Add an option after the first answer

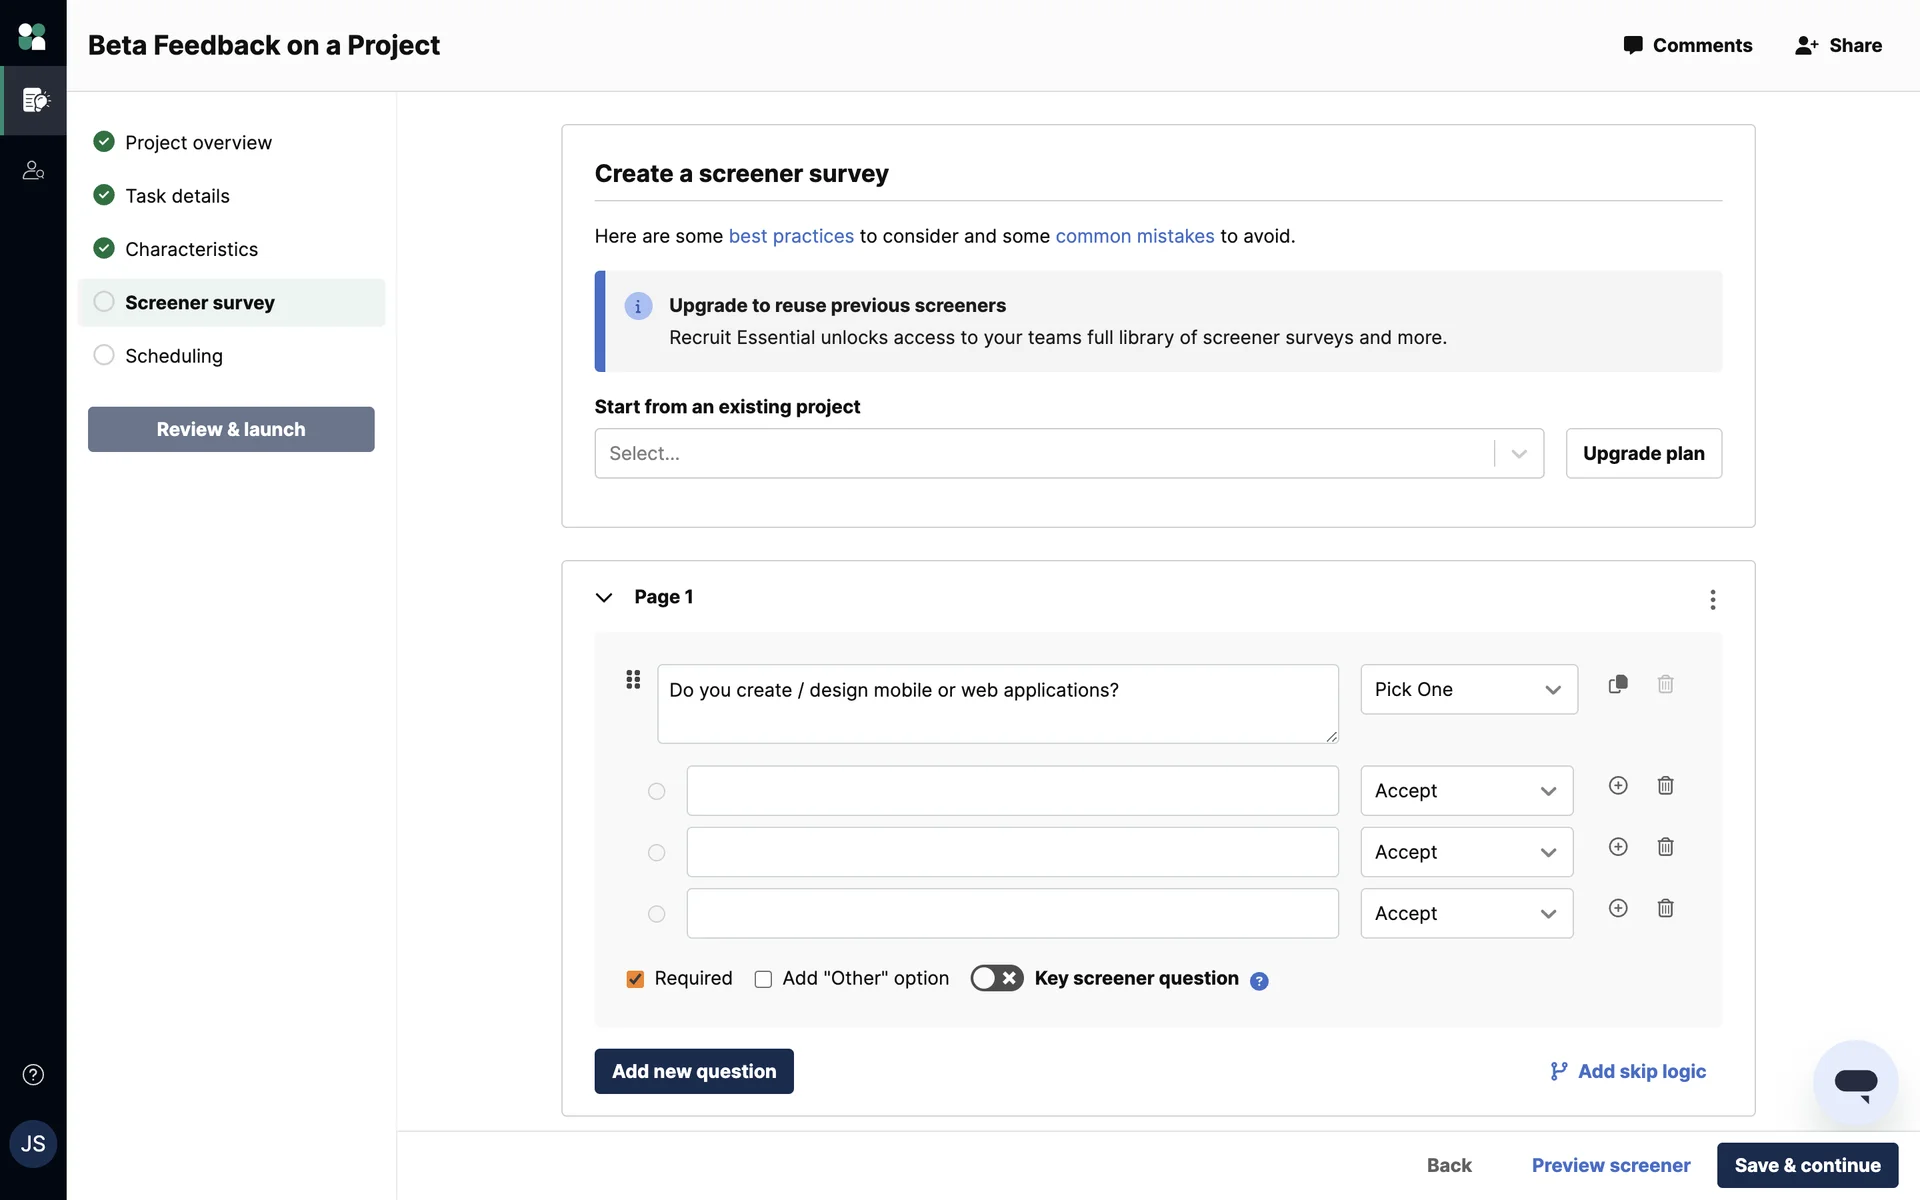(x=1617, y=786)
